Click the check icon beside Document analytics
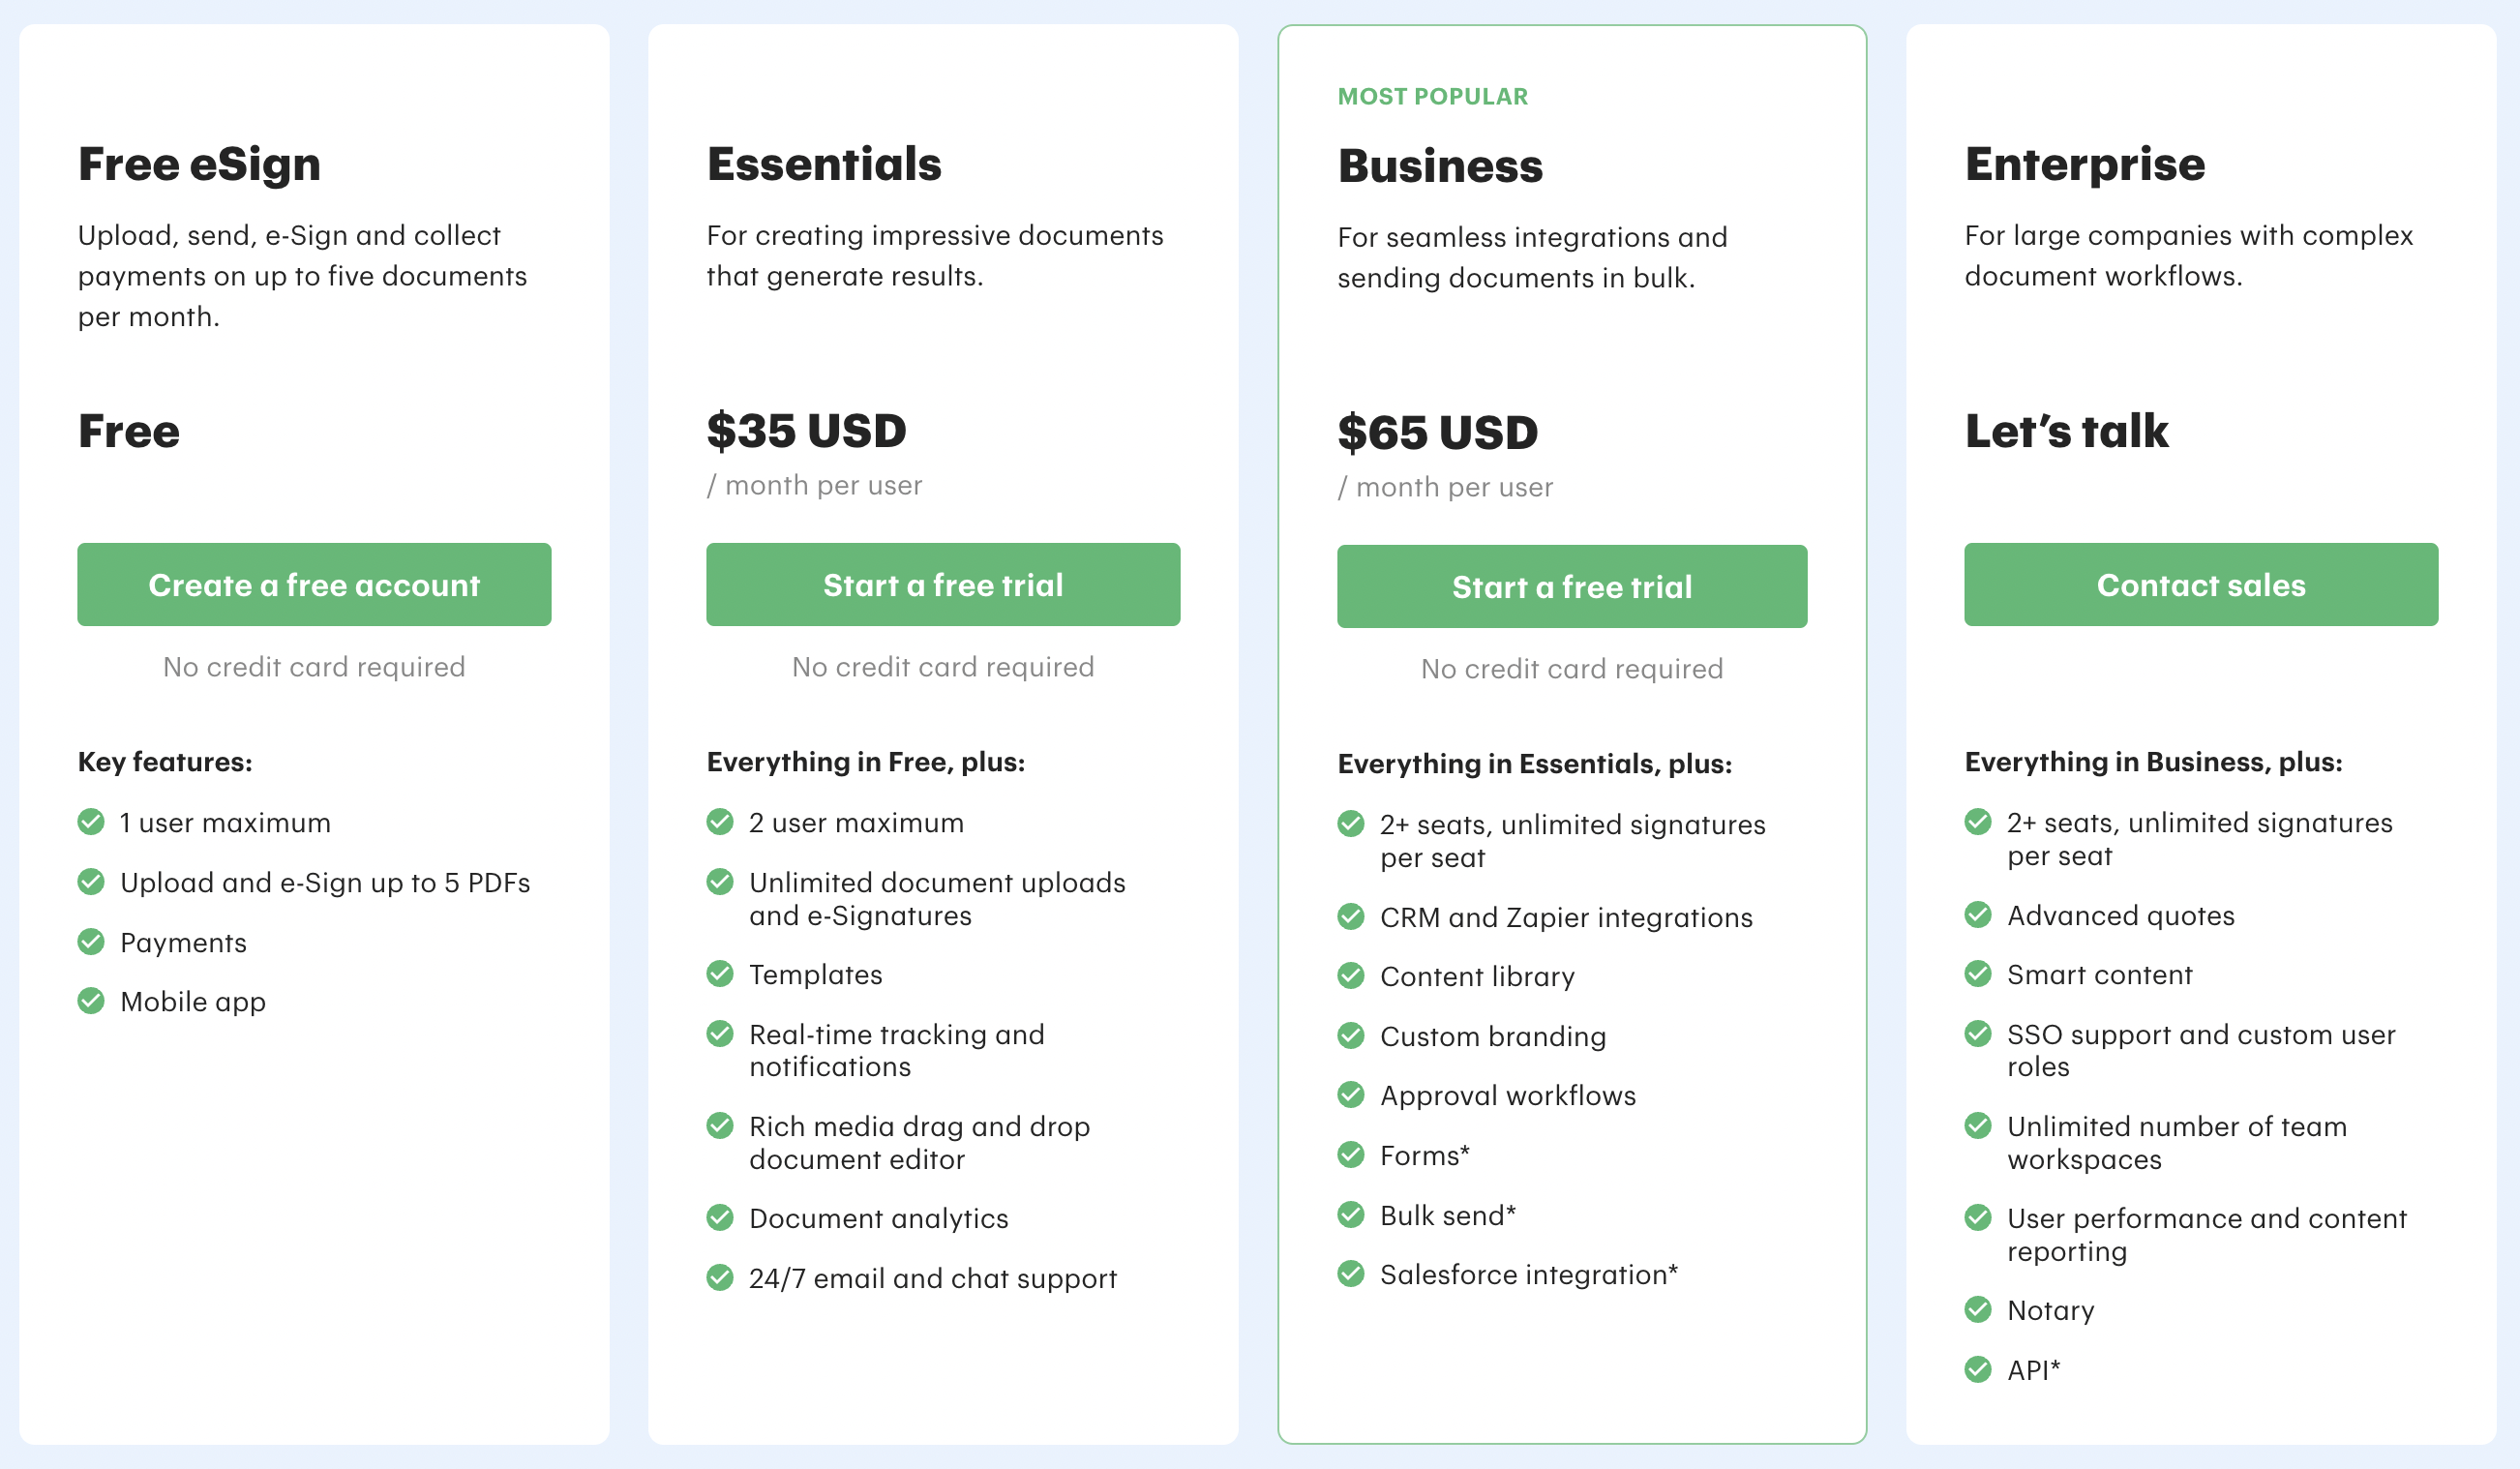The height and width of the screenshot is (1469, 2520). pos(720,1217)
